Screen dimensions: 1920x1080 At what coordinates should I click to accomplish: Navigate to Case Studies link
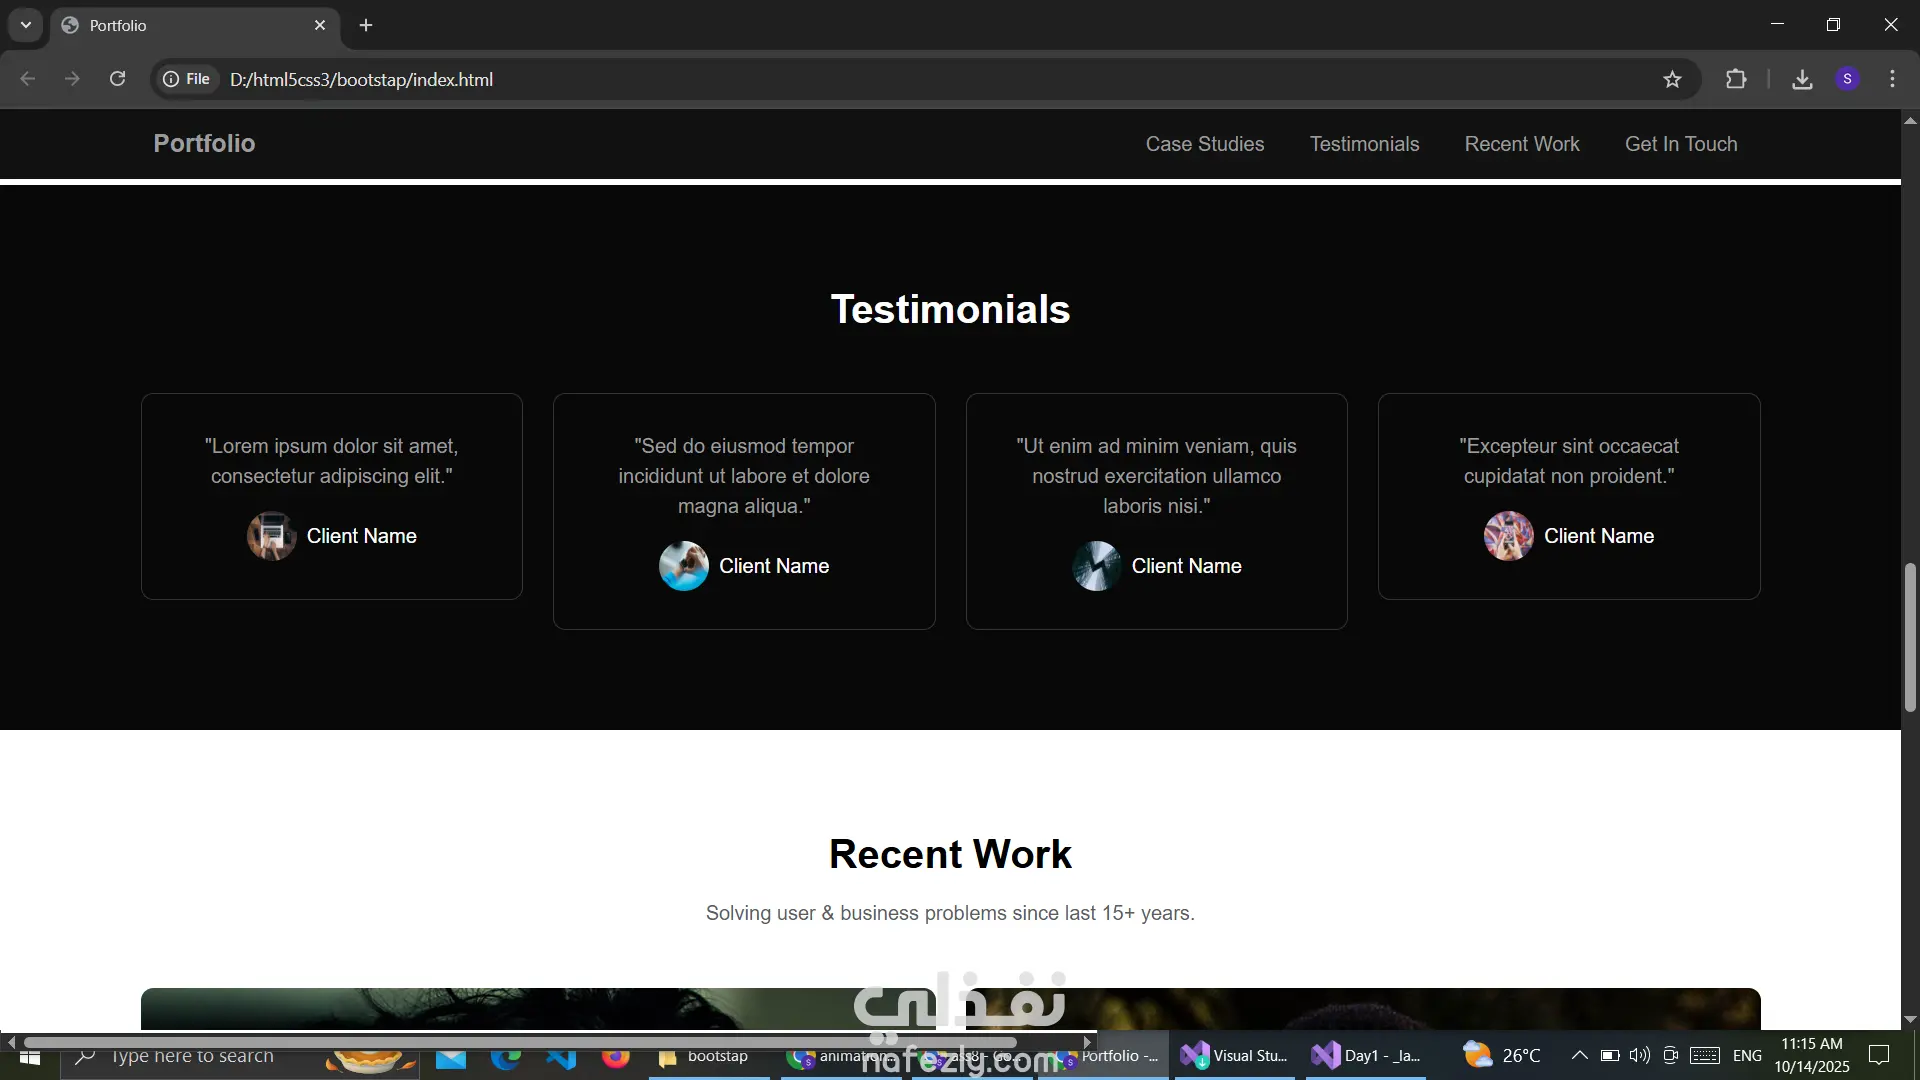pos(1204,144)
